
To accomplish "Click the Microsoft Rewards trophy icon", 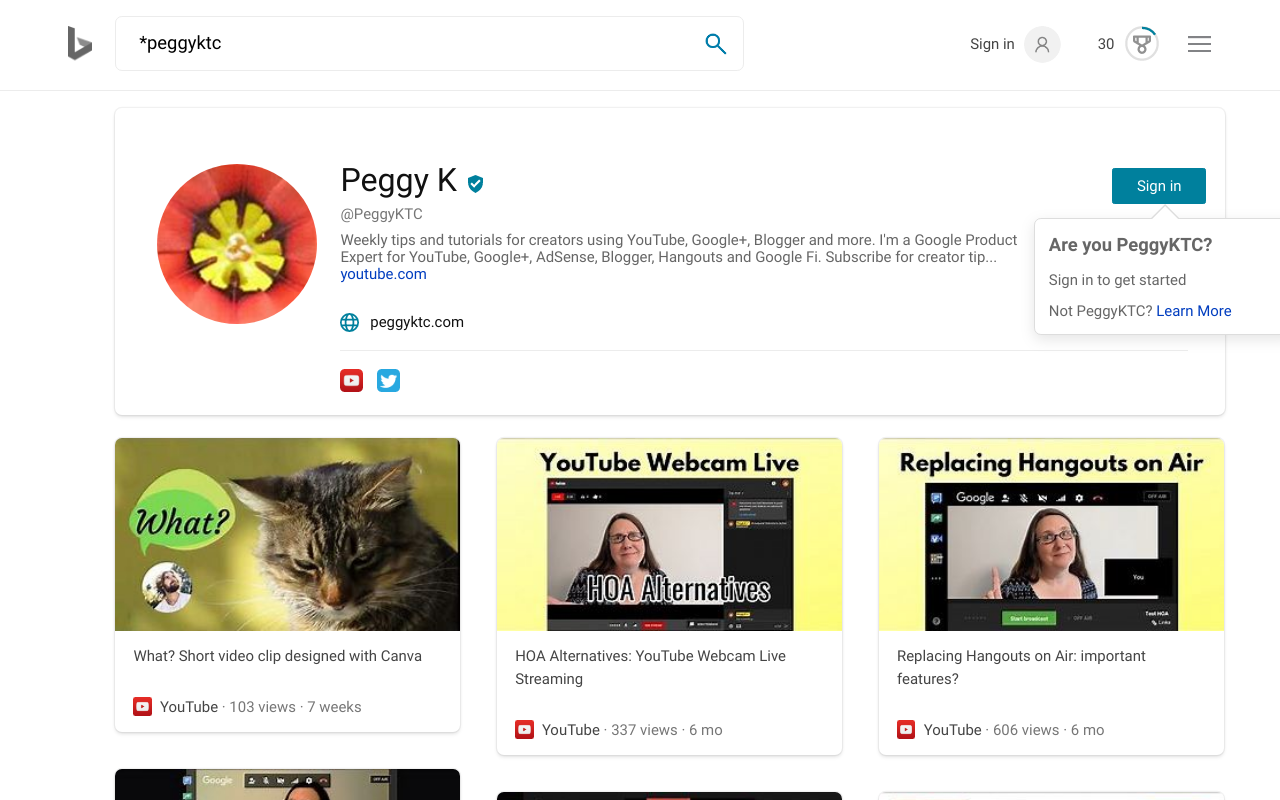I will [x=1140, y=44].
